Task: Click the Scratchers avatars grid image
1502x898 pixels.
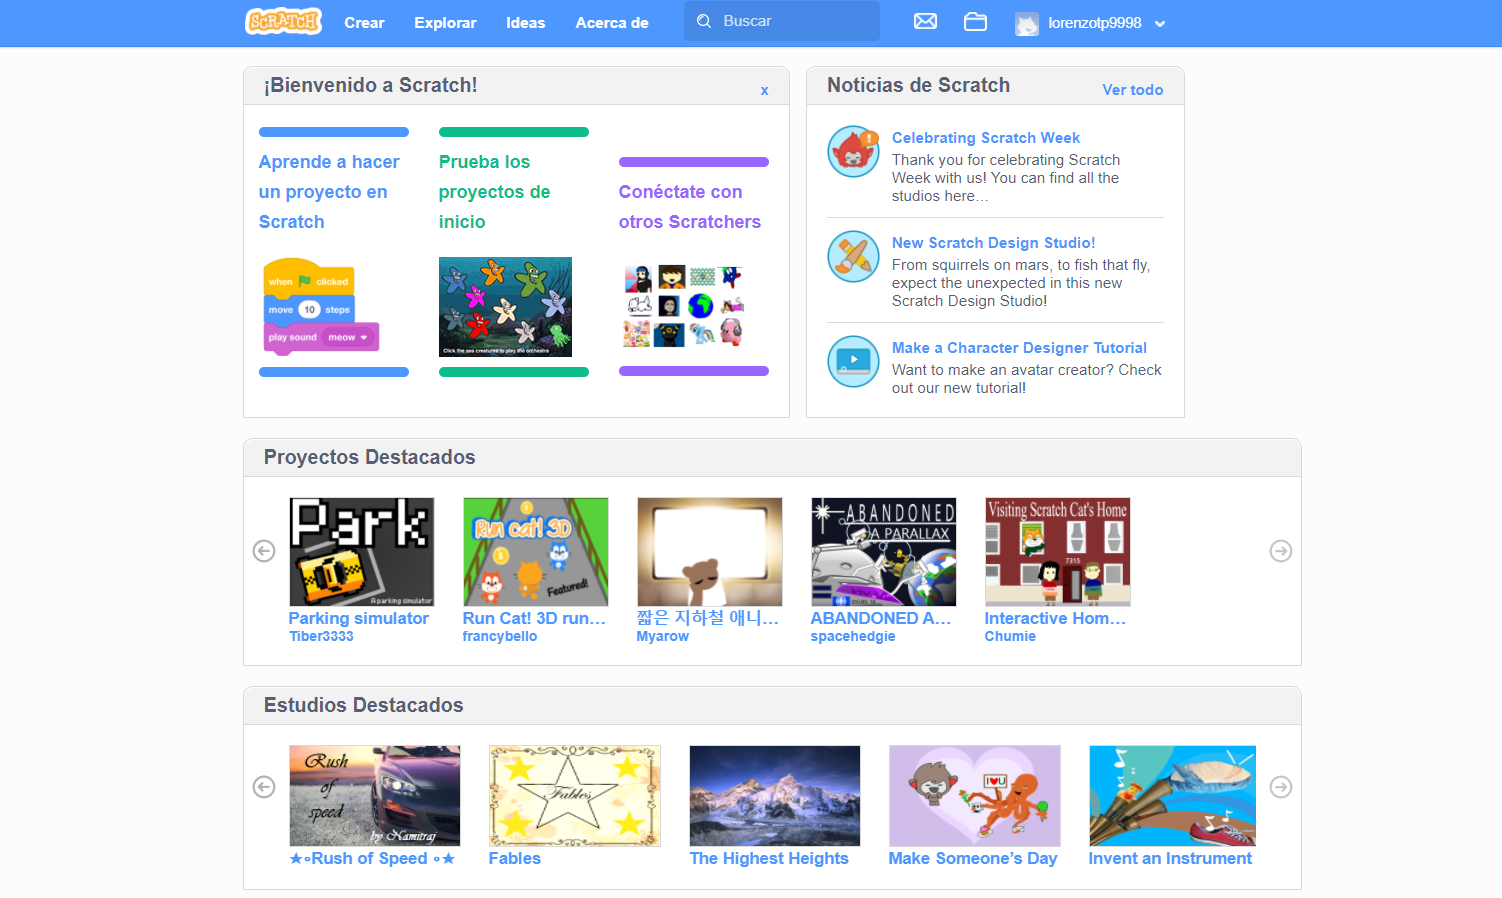Action: point(684,306)
